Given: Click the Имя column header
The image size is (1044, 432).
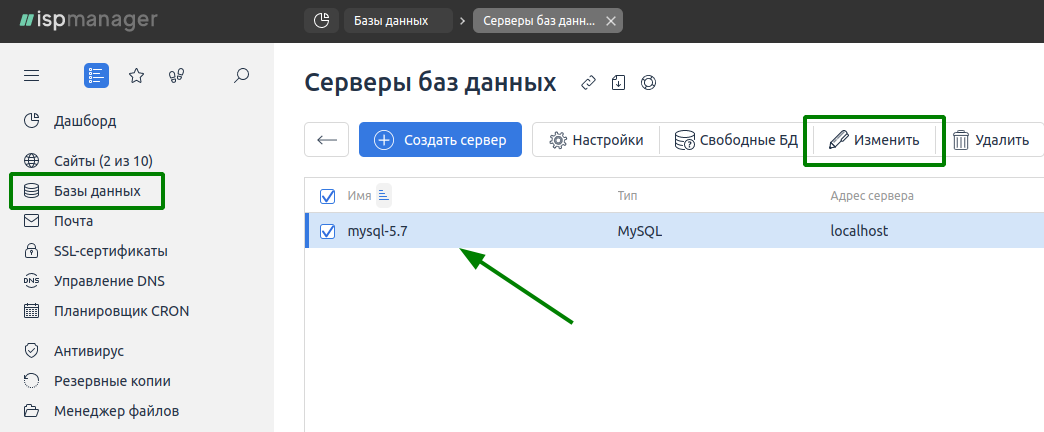Looking at the screenshot, I should pyautogui.click(x=359, y=196).
